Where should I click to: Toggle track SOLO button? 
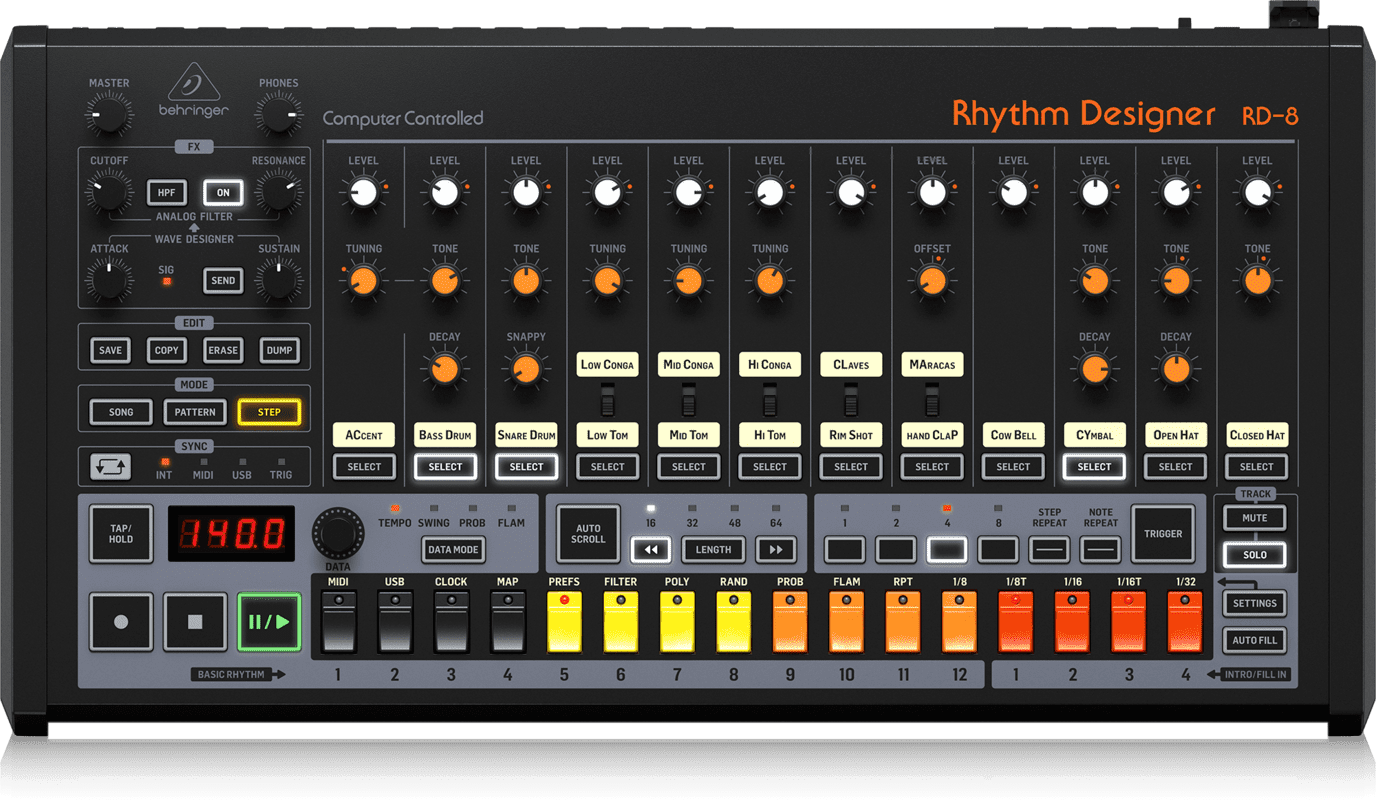coord(1255,554)
